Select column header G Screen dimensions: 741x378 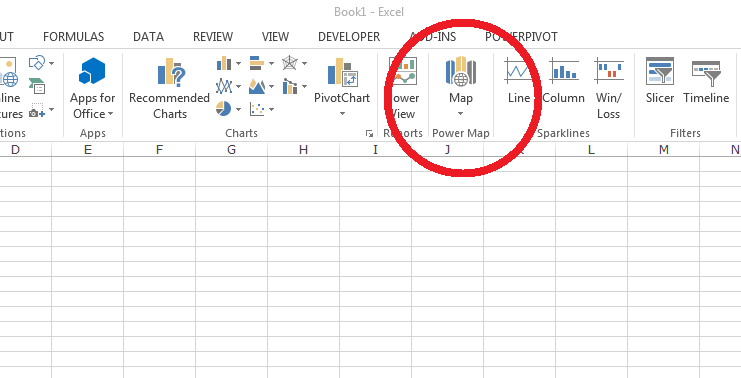point(231,150)
